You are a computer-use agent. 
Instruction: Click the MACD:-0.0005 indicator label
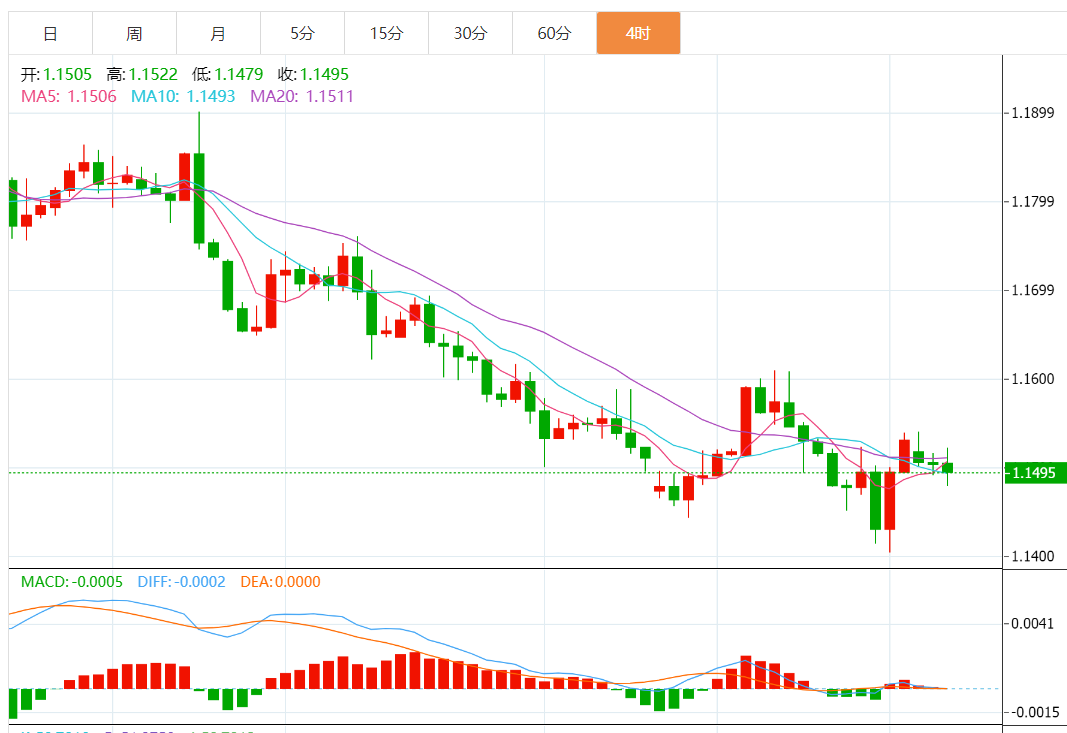[x=71, y=582]
